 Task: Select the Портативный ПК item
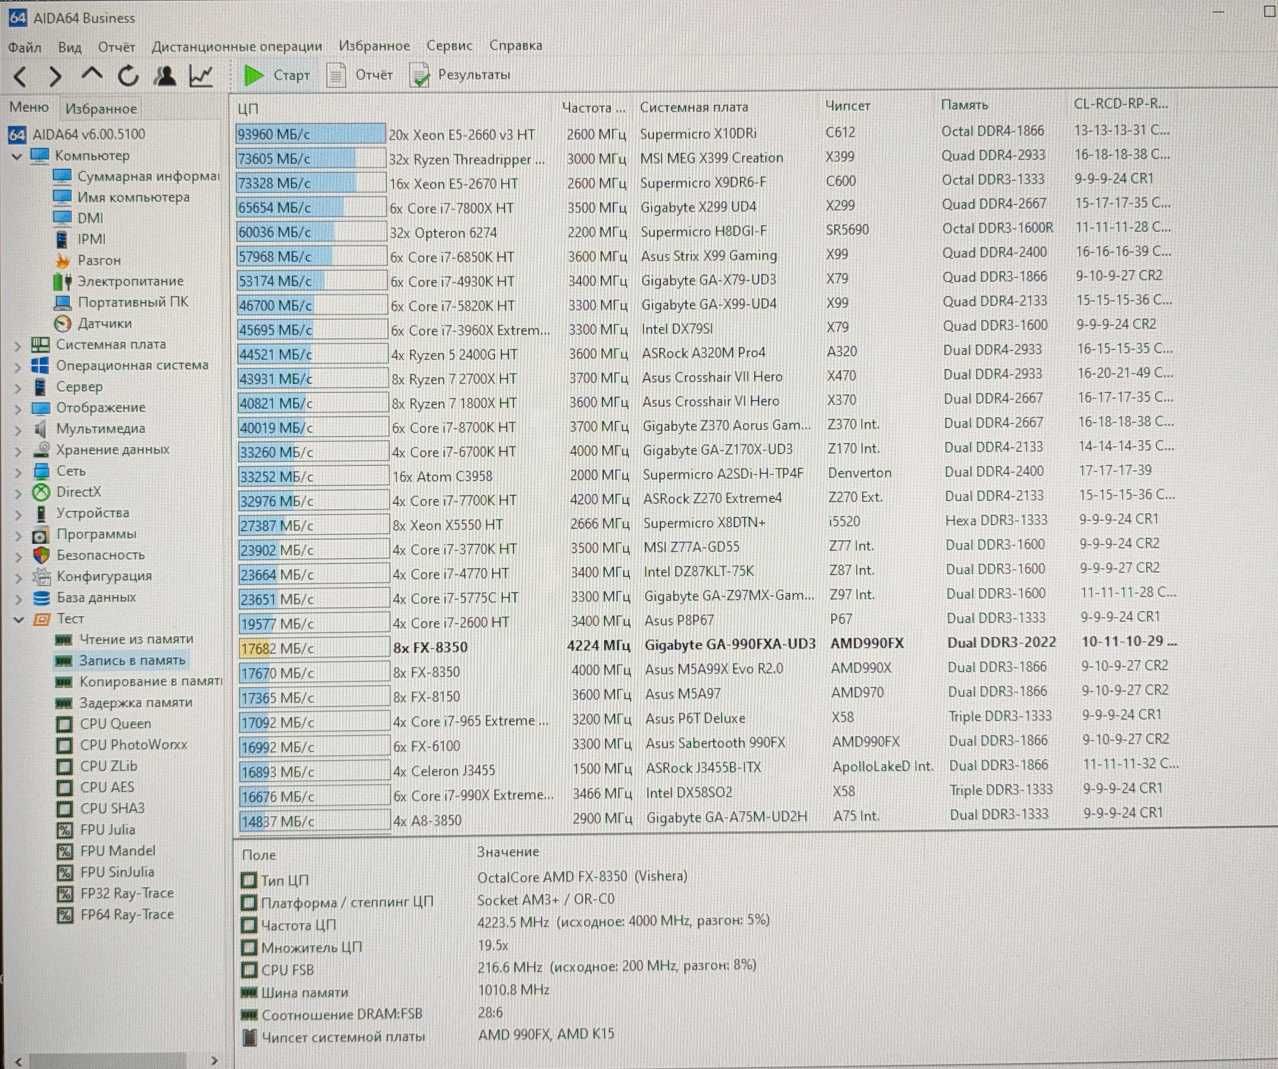point(121,302)
